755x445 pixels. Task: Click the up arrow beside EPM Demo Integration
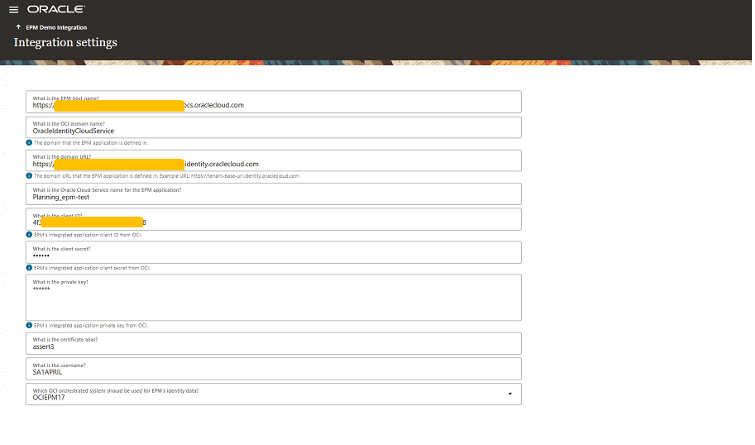[18, 27]
